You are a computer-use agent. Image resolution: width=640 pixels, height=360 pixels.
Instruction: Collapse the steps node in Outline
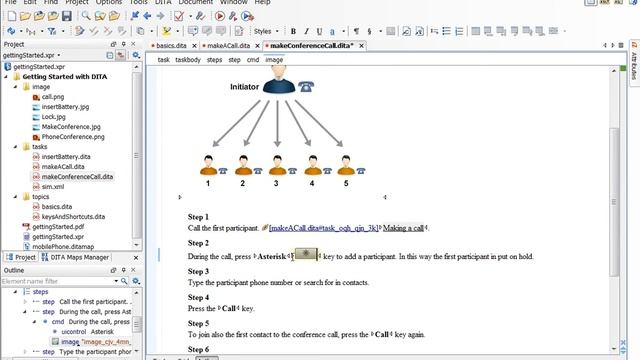coord(16,292)
